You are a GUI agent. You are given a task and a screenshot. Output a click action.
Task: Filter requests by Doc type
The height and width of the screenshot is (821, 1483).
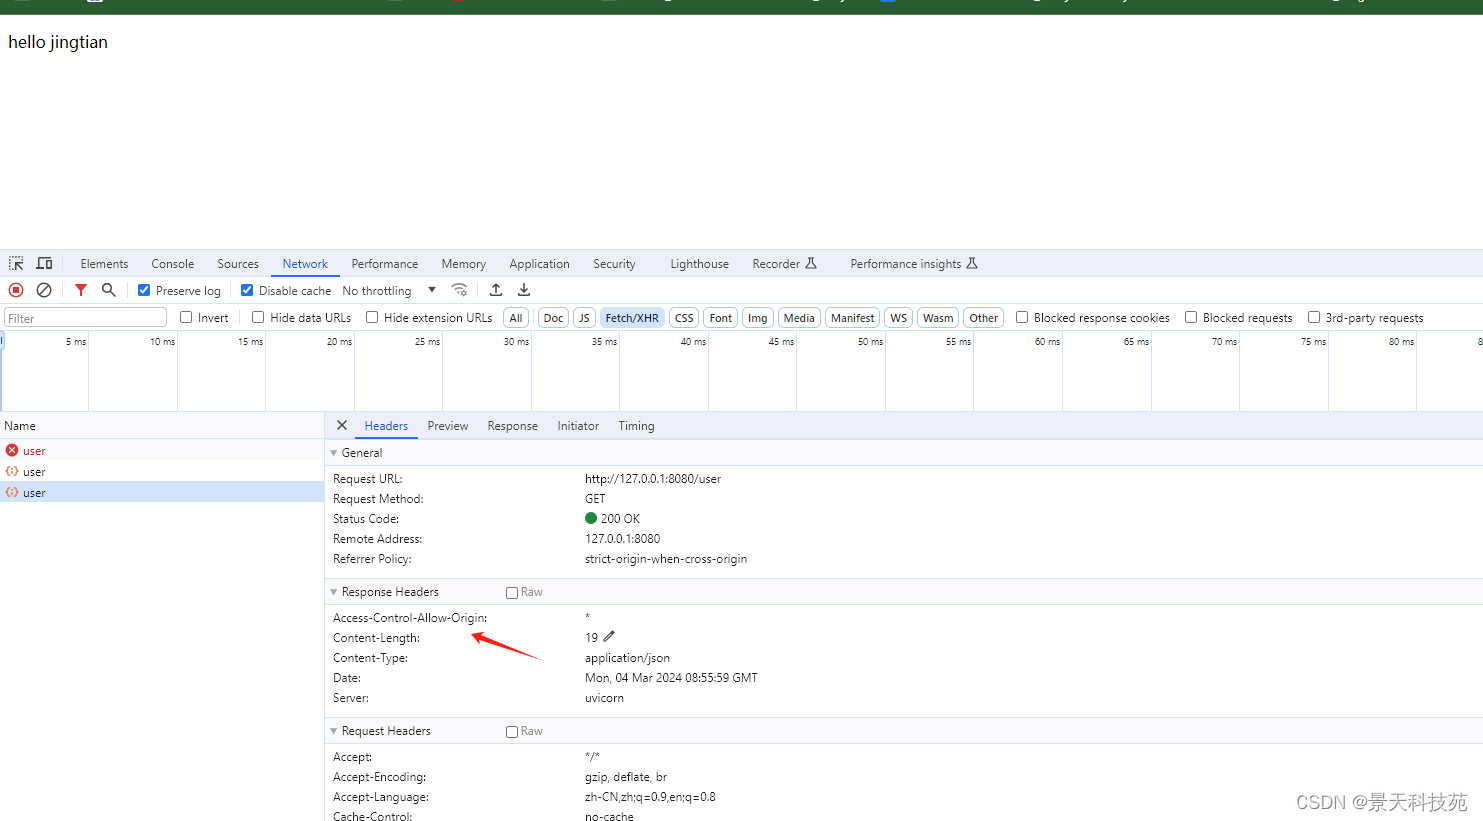[x=553, y=318]
